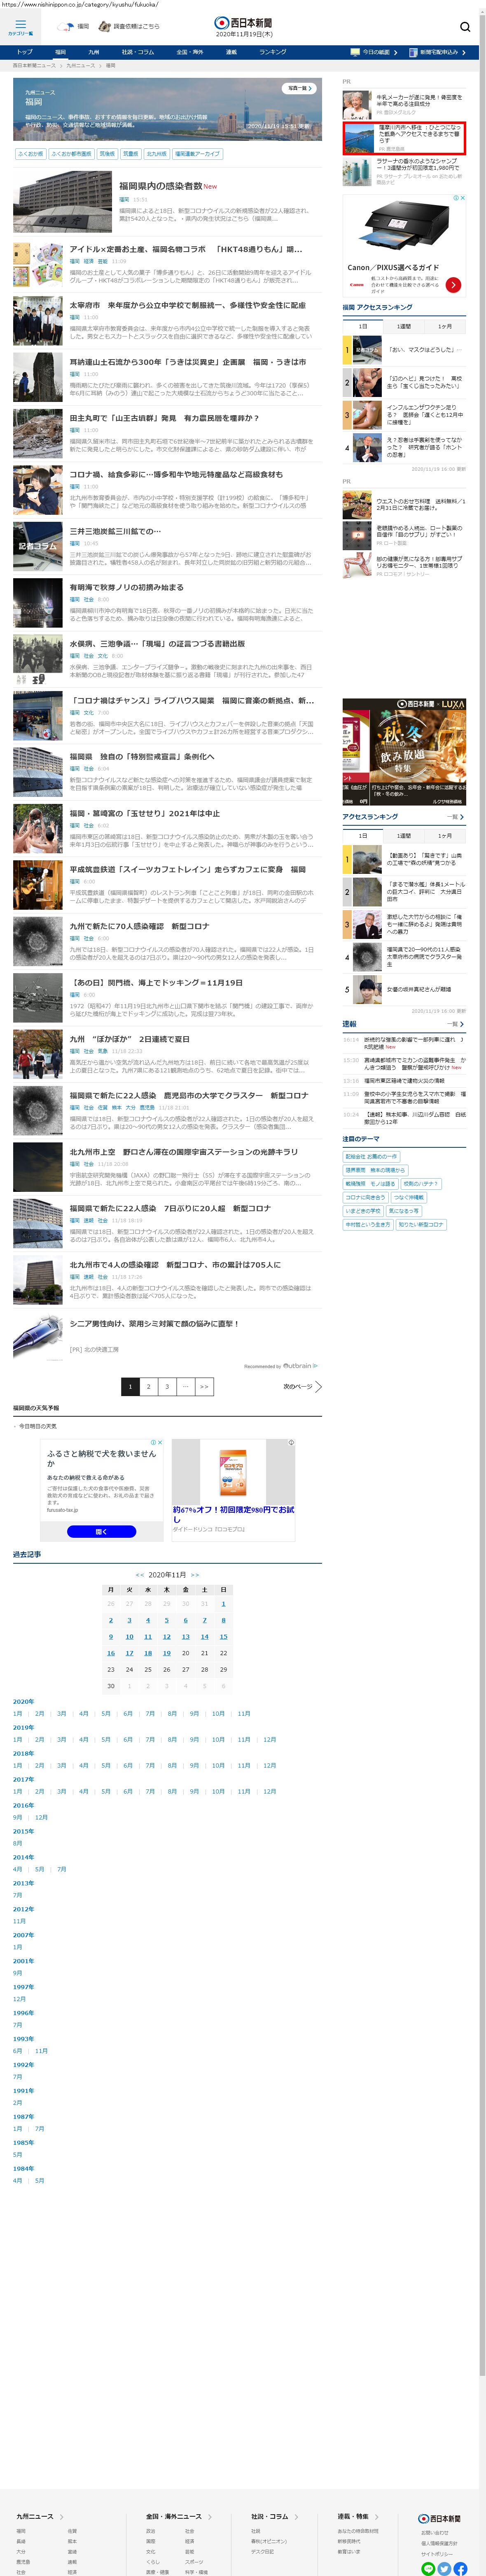Click the red arrow on Canon PIXUS ad
The image size is (486, 2576).
[453, 285]
